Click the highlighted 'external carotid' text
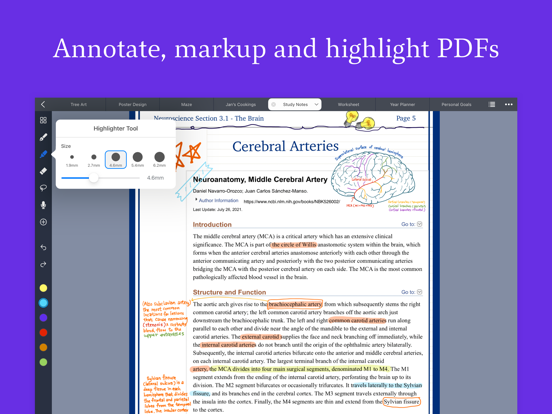 tap(261, 337)
